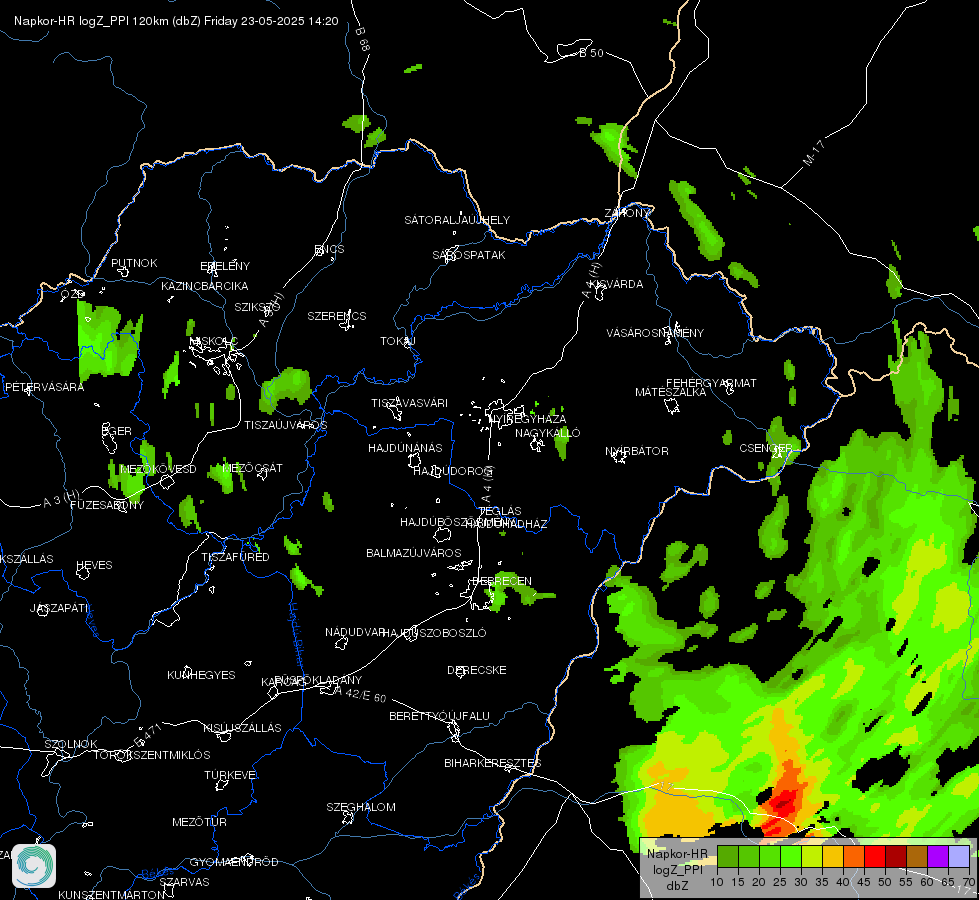Pick the 10–15 dBZ dark green legend swatch
The image size is (979, 900).
[x=727, y=856]
